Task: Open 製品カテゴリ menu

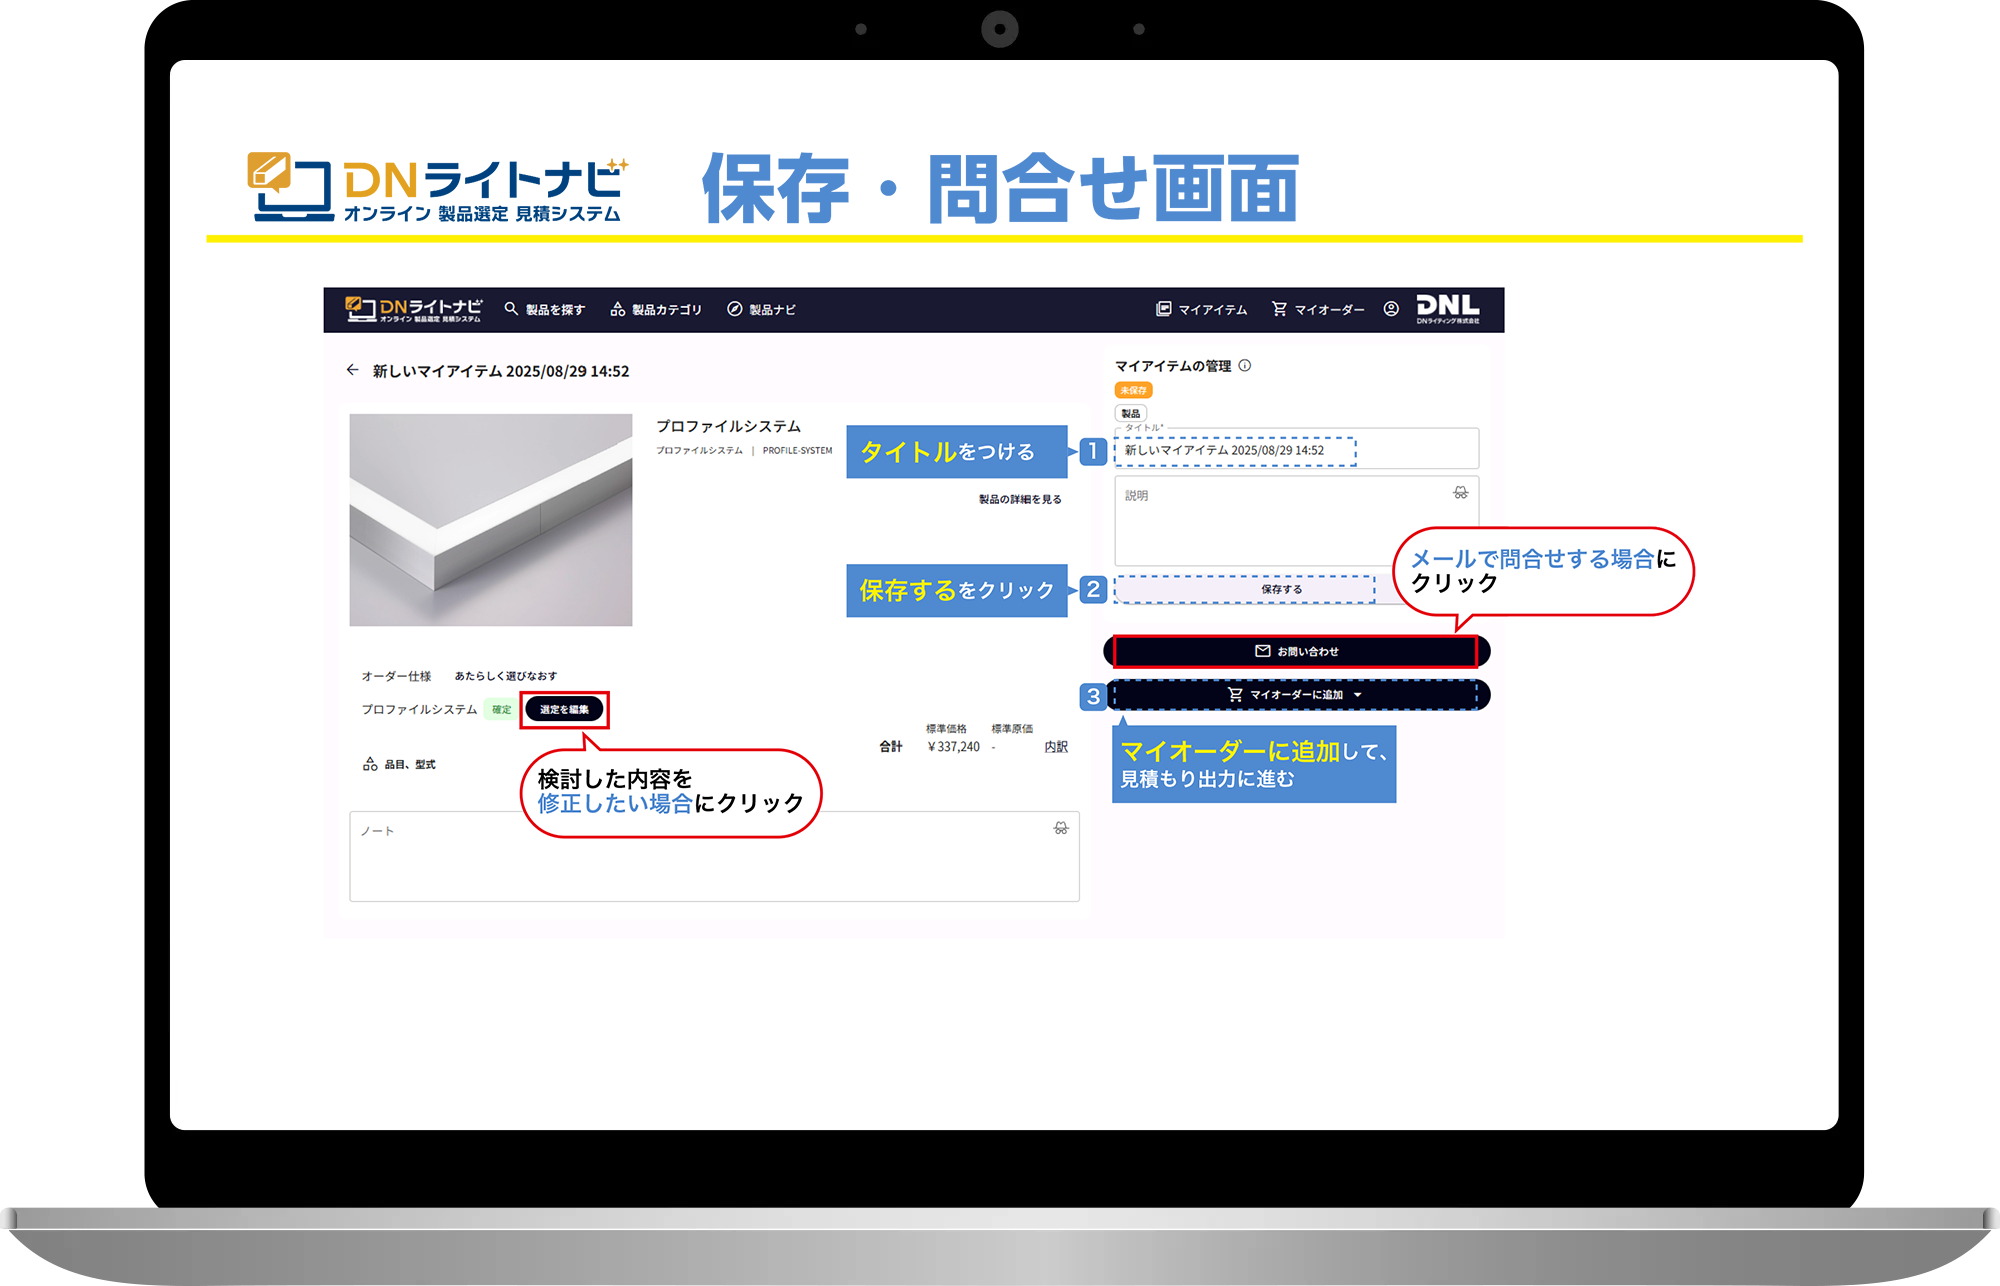Action: point(656,310)
